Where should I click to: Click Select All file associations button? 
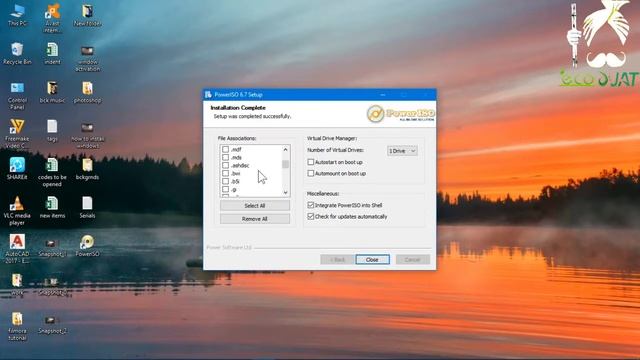point(255,206)
